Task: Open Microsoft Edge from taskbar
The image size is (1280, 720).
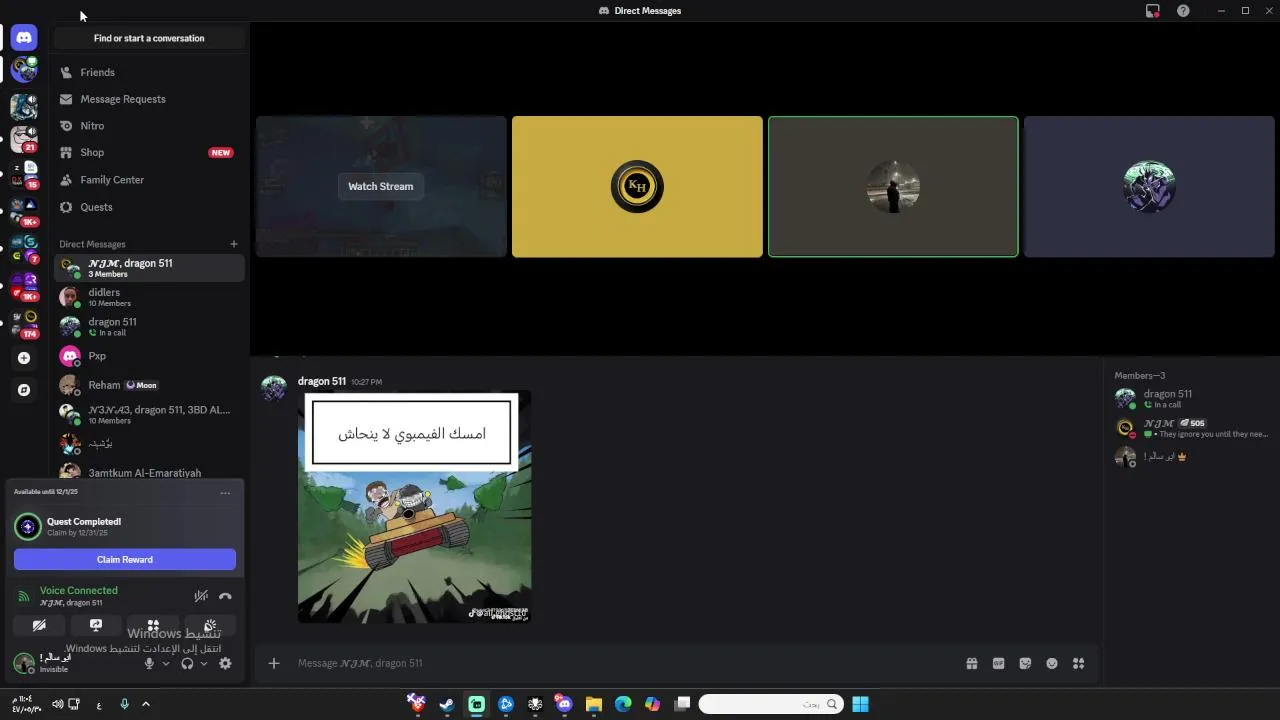Action: click(623, 704)
